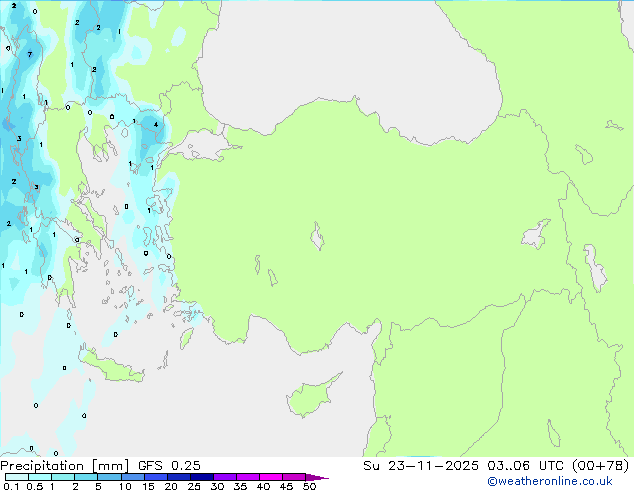Pick the legend swatch between 30 and 35
This screenshot has width=634, height=490.
pos(224,477)
